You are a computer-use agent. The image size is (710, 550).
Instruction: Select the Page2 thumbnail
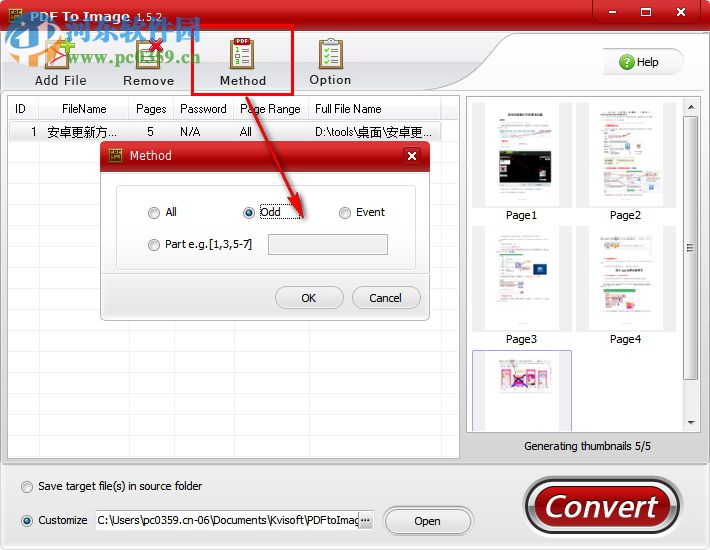626,155
